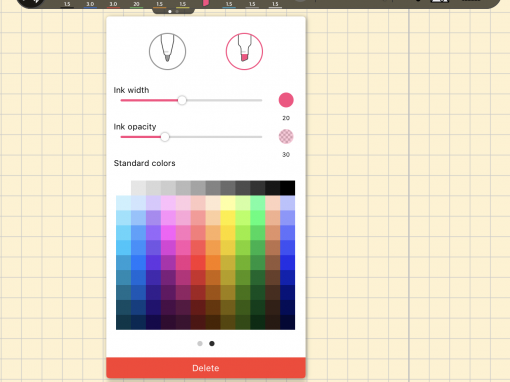Screen dimensions: 510x382
Task: Select the pink highlighter tip style
Action: click(x=244, y=51)
